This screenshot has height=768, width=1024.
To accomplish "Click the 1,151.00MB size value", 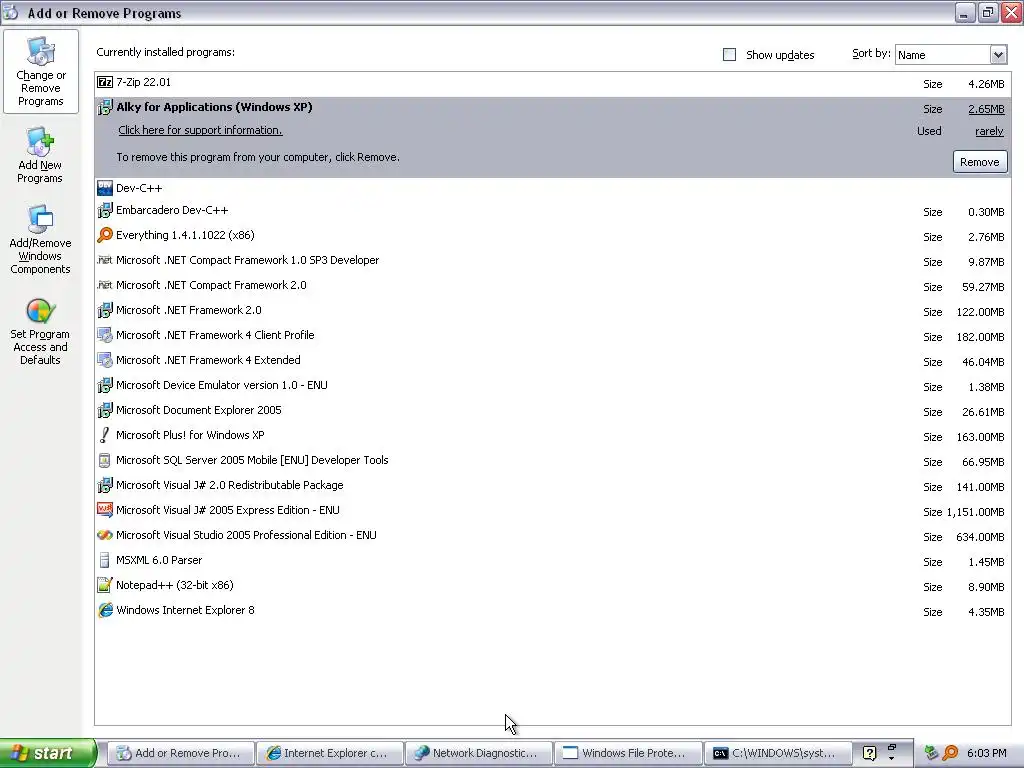I will pyautogui.click(x=975, y=512).
